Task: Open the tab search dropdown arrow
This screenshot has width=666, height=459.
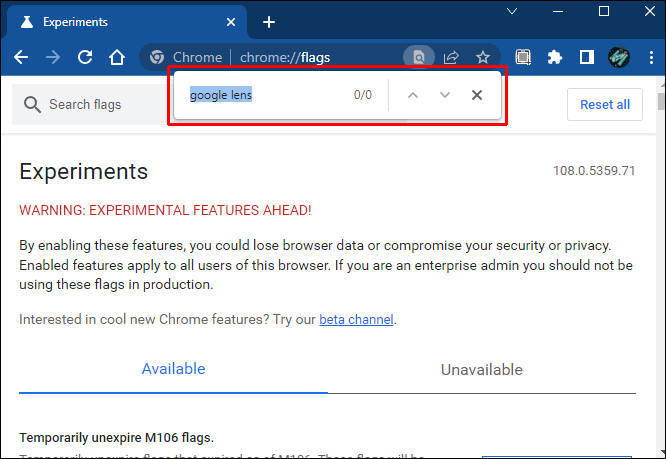Action: click(x=512, y=11)
